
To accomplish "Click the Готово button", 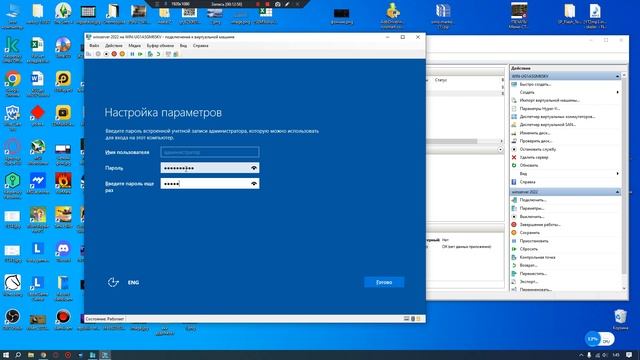I will click(384, 282).
